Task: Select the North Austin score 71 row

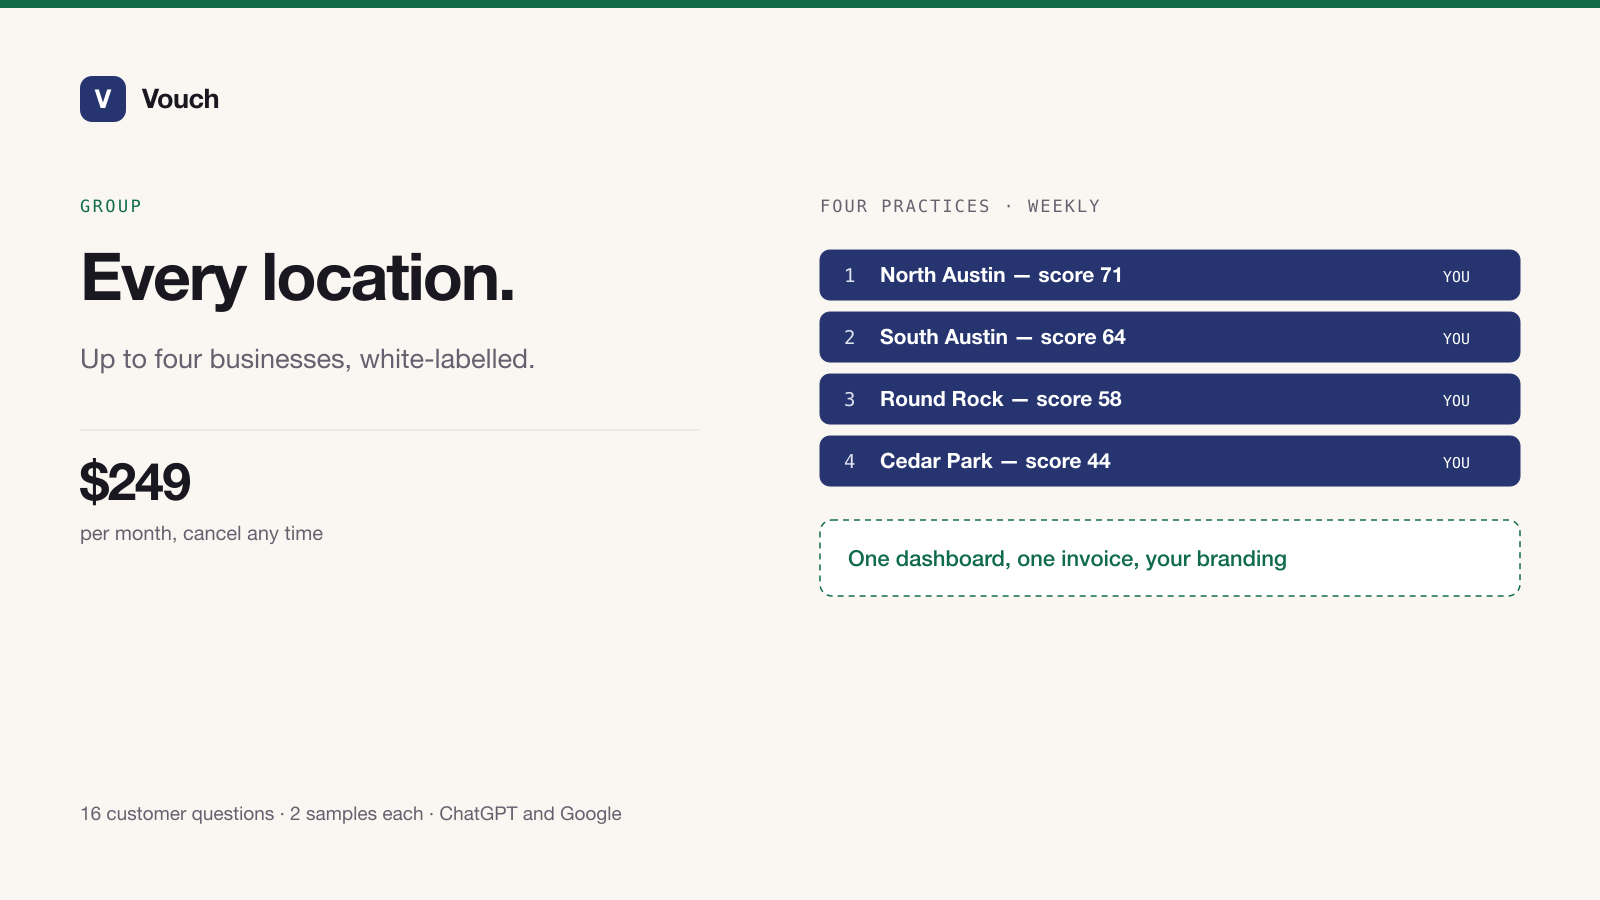Action: (1170, 275)
